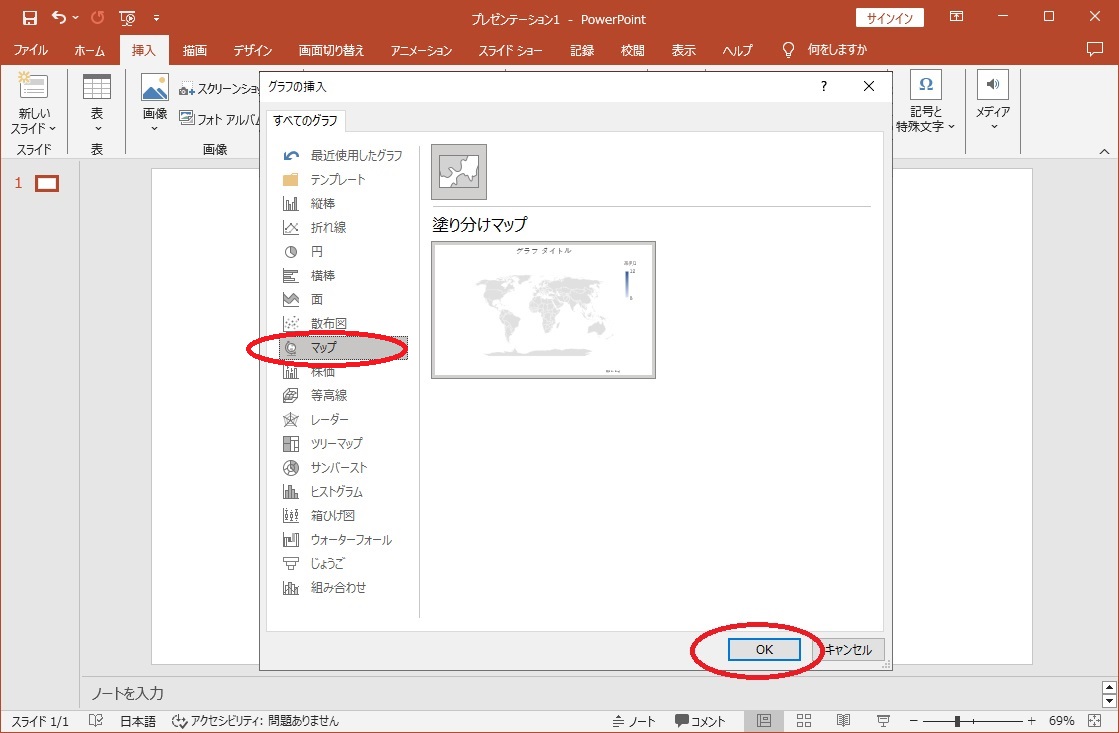Select the 円 (pie) chart type

pyautogui.click(x=317, y=252)
